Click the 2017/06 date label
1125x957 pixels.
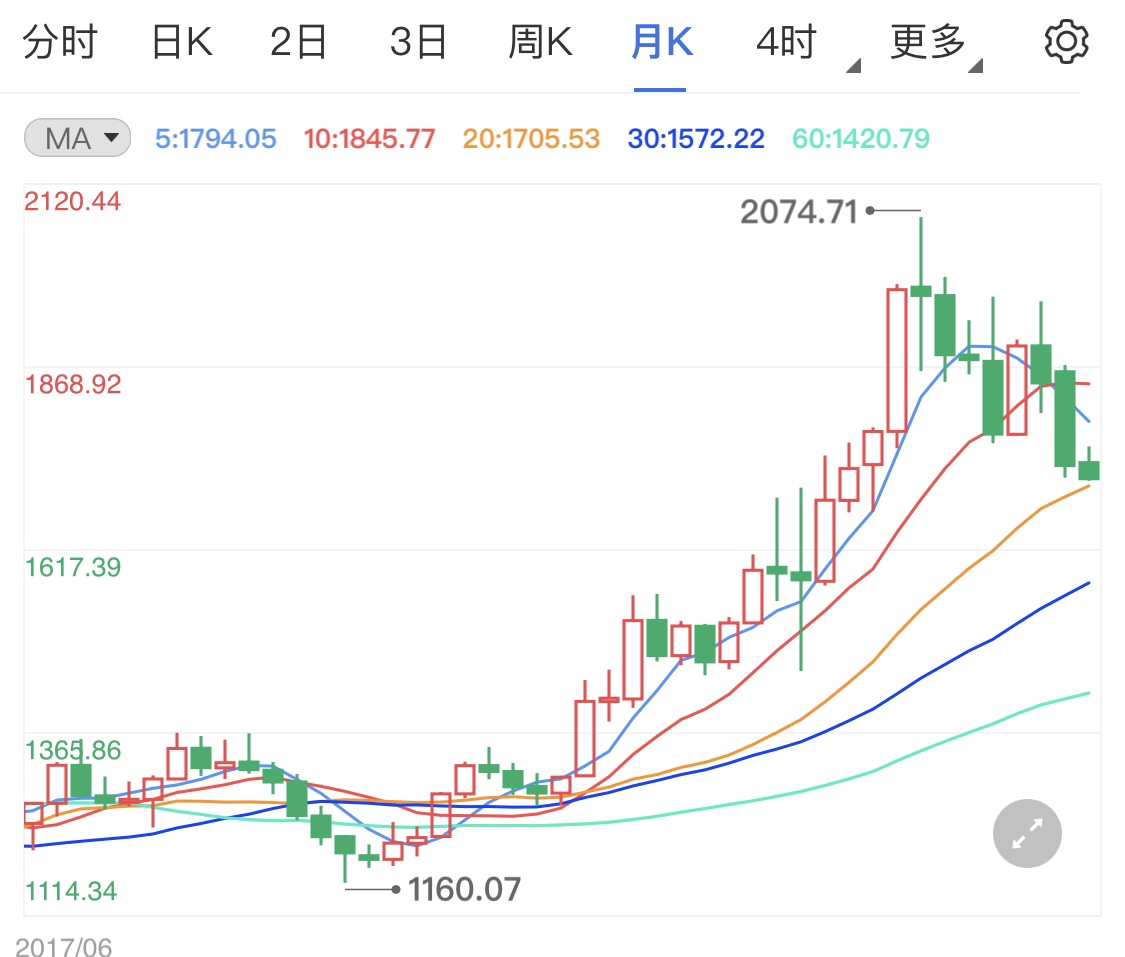63,947
